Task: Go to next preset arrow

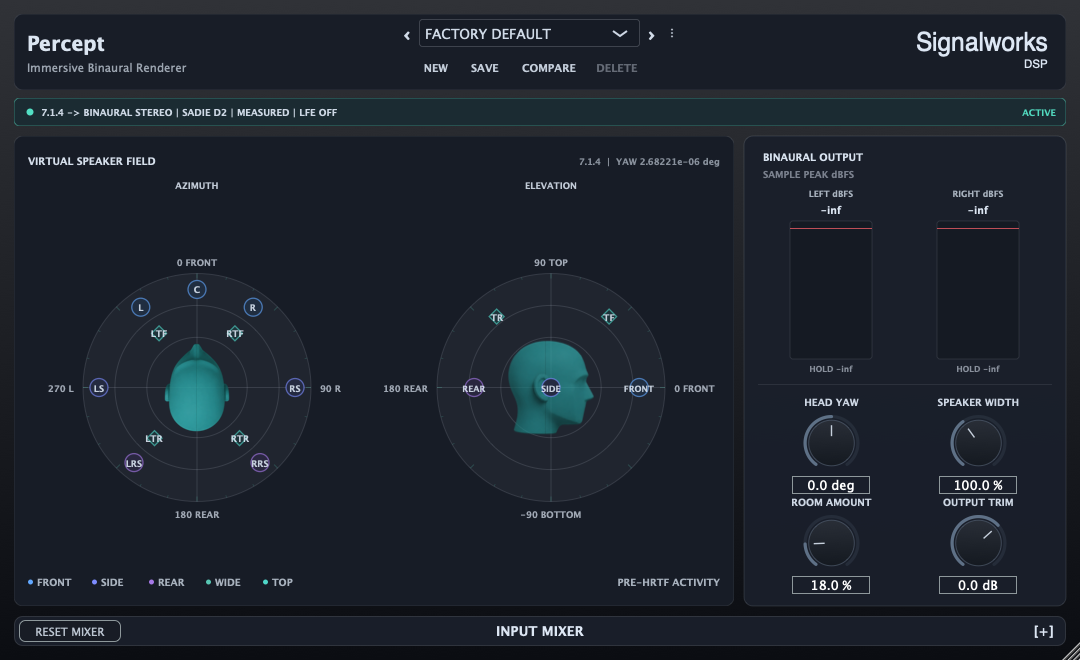Action: pyautogui.click(x=651, y=35)
